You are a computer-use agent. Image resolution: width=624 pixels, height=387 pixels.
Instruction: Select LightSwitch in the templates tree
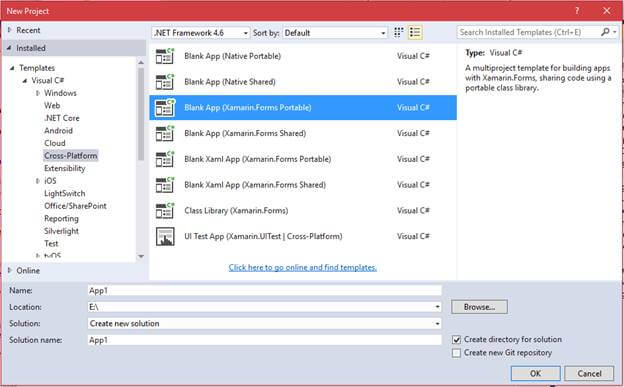(x=65, y=194)
